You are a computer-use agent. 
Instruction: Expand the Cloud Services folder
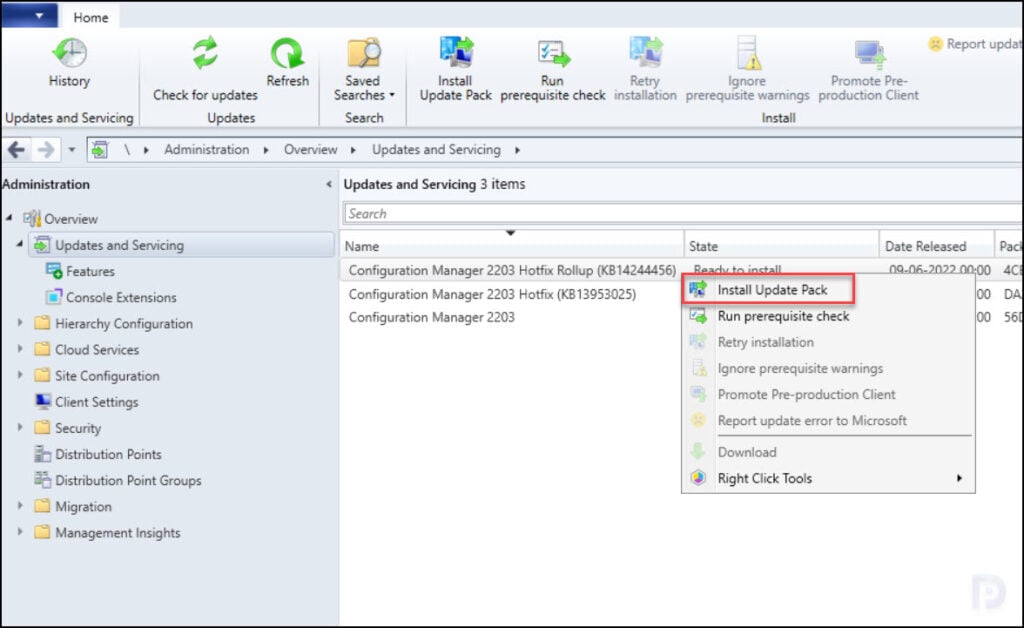[20, 349]
